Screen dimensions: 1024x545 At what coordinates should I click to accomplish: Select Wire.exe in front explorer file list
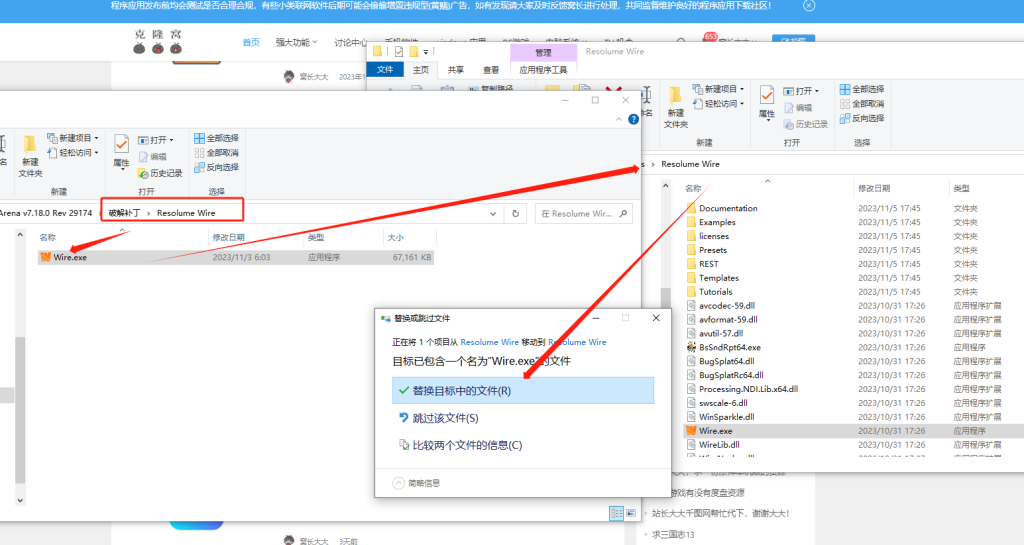click(235, 257)
